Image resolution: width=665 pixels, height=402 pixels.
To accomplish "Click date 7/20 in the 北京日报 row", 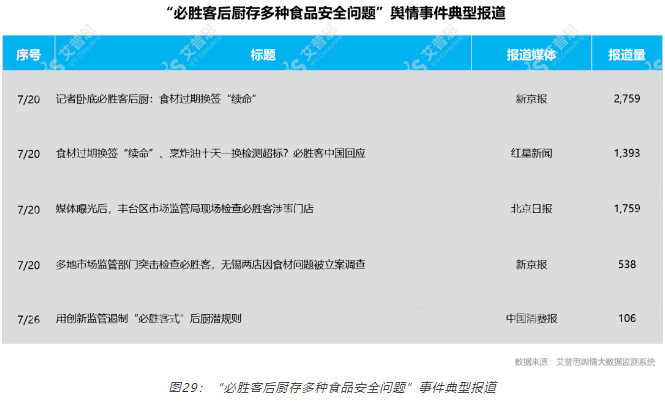I will point(29,210).
